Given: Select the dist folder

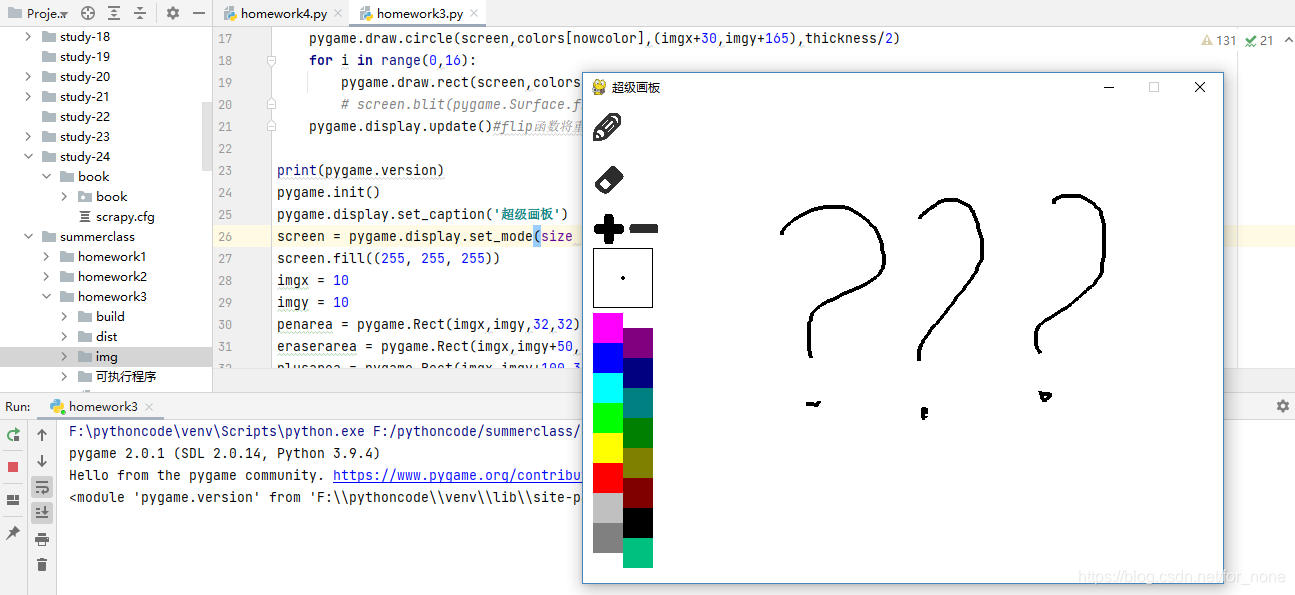Looking at the screenshot, I should [x=106, y=337].
